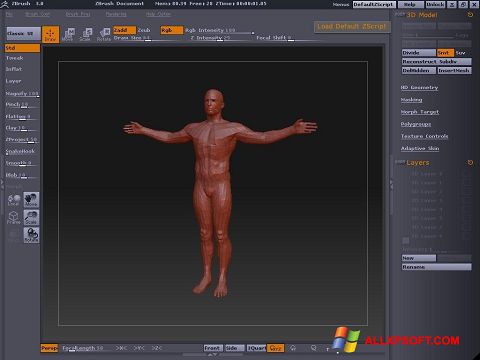Image resolution: width=480 pixels, height=360 pixels.
Task: Select the Rotate edit mode icon in top toolbar
Action: coord(104,34)
